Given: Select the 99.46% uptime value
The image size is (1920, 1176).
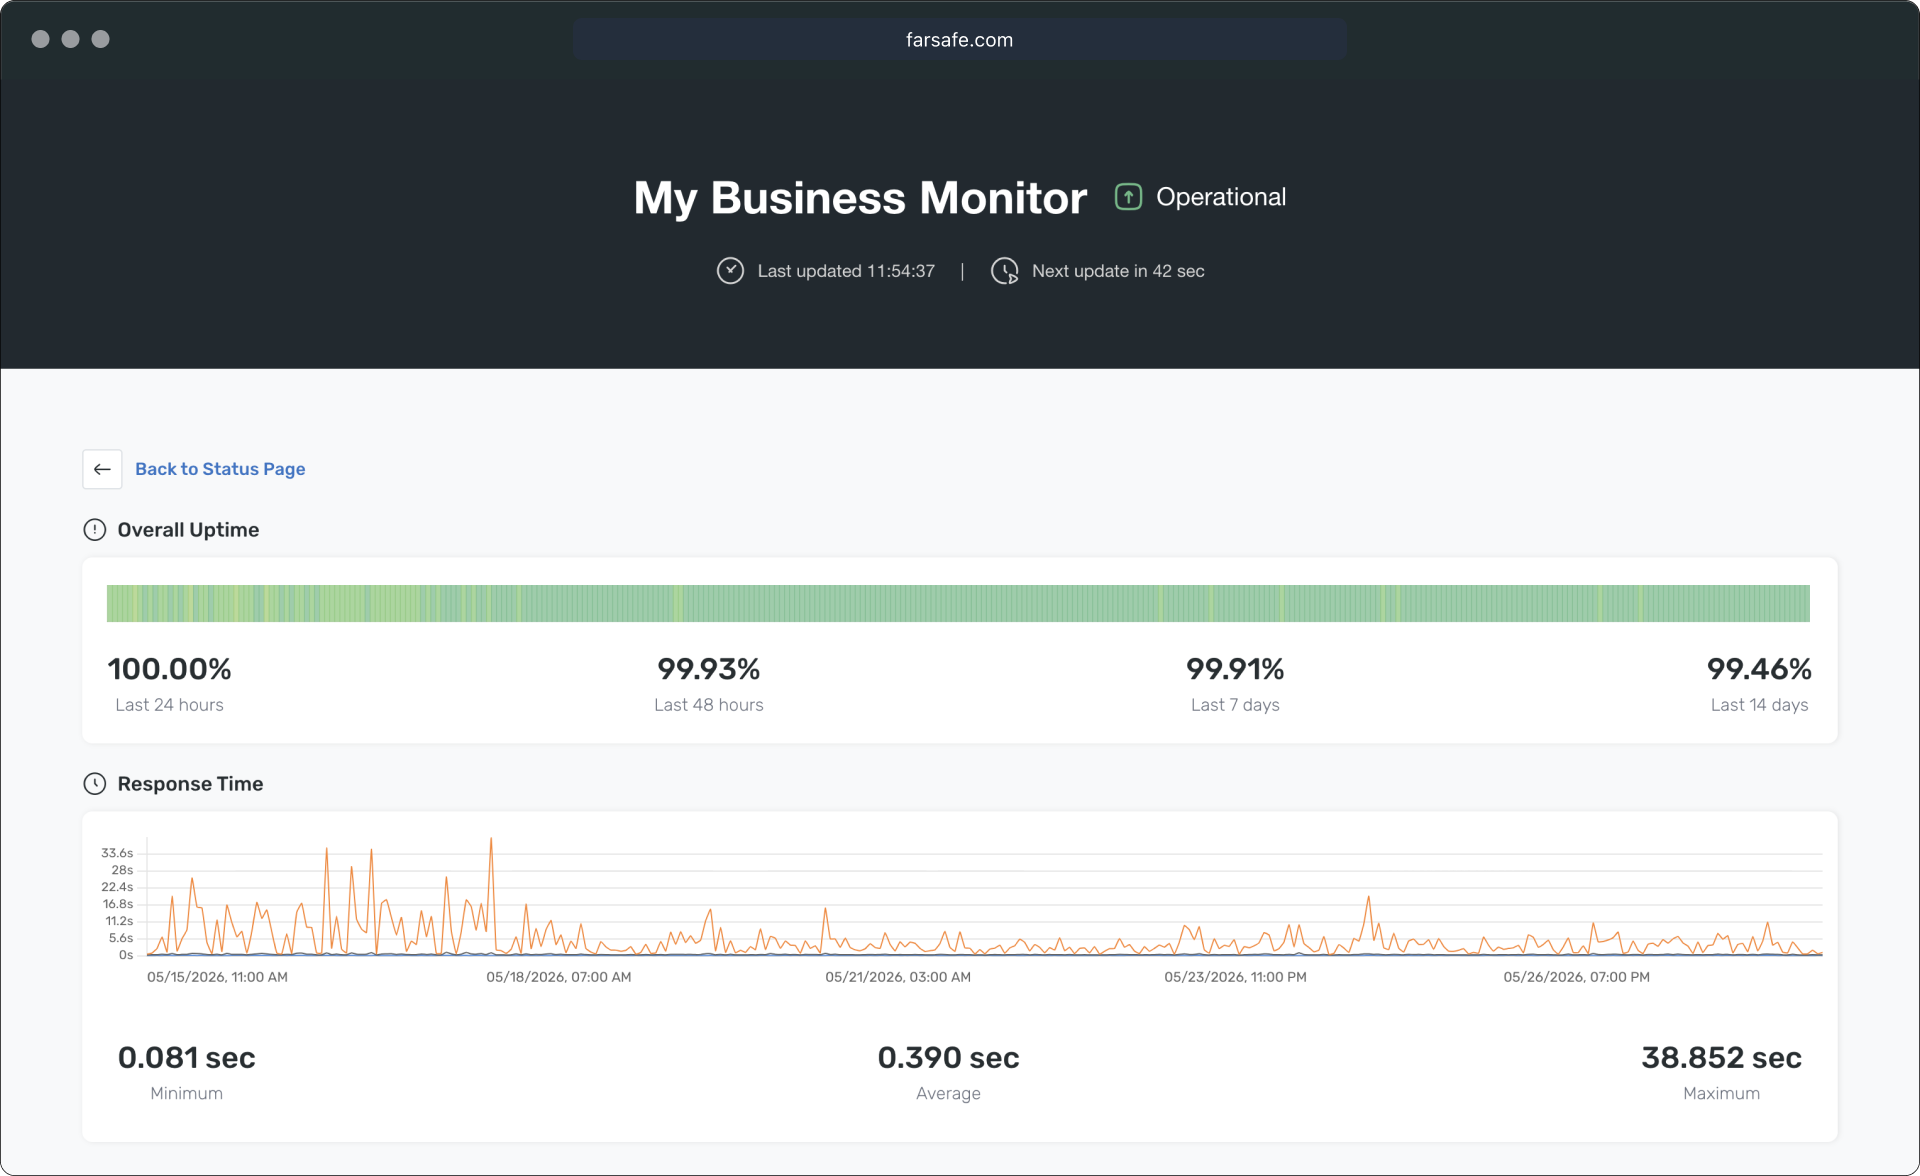Looking at the screenshot, I should (1759, 669).
